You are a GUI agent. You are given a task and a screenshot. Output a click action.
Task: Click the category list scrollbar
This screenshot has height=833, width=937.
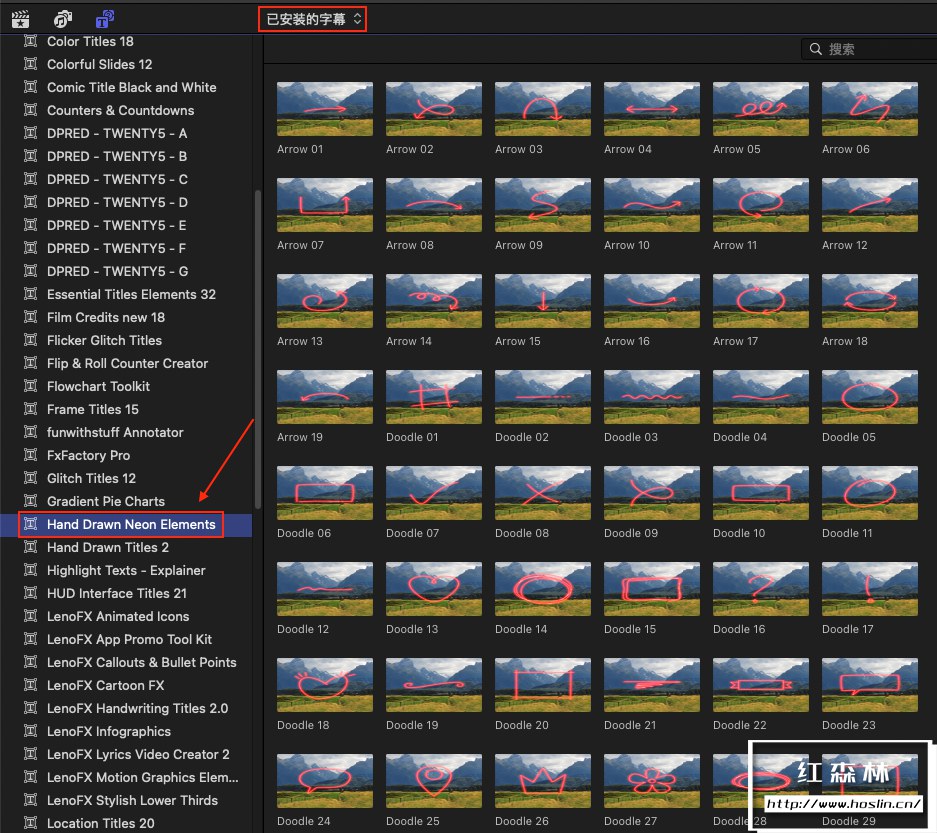click(x=258, y=350)
